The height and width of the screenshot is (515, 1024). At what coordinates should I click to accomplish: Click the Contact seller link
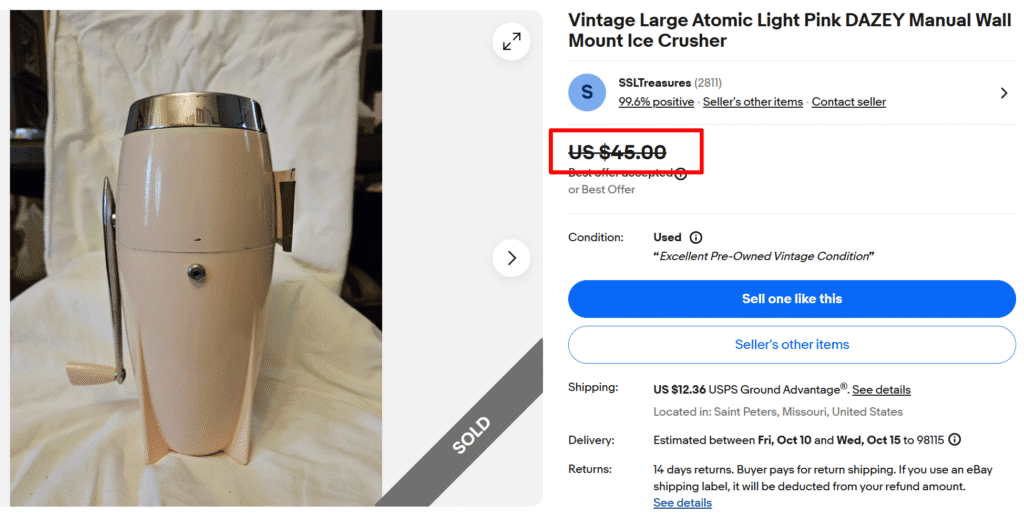tap(848, 102)
